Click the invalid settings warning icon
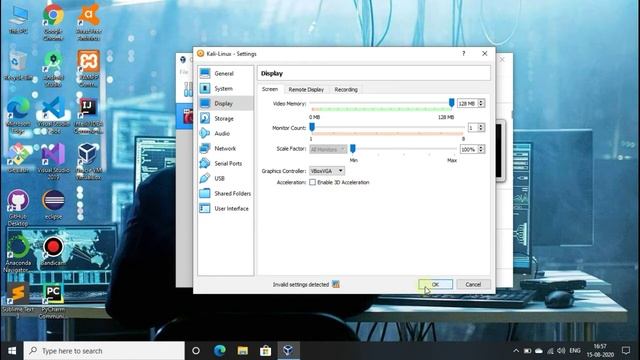The image size is (640, 360). pyautogui.click(x=336, y=284)
